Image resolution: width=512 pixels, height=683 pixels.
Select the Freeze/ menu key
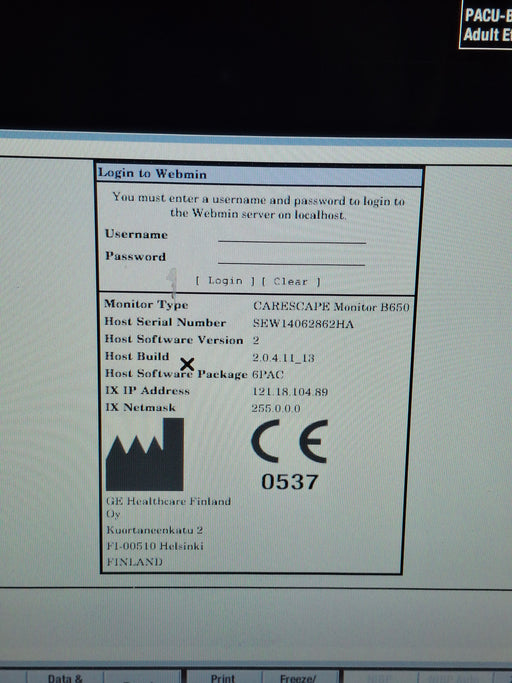point(300,676)
